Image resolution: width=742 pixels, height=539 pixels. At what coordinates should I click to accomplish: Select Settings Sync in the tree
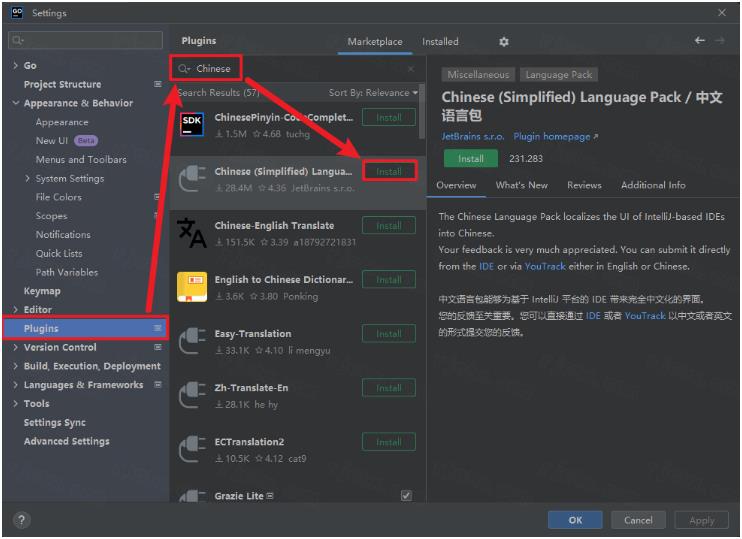tap(54, 422)
